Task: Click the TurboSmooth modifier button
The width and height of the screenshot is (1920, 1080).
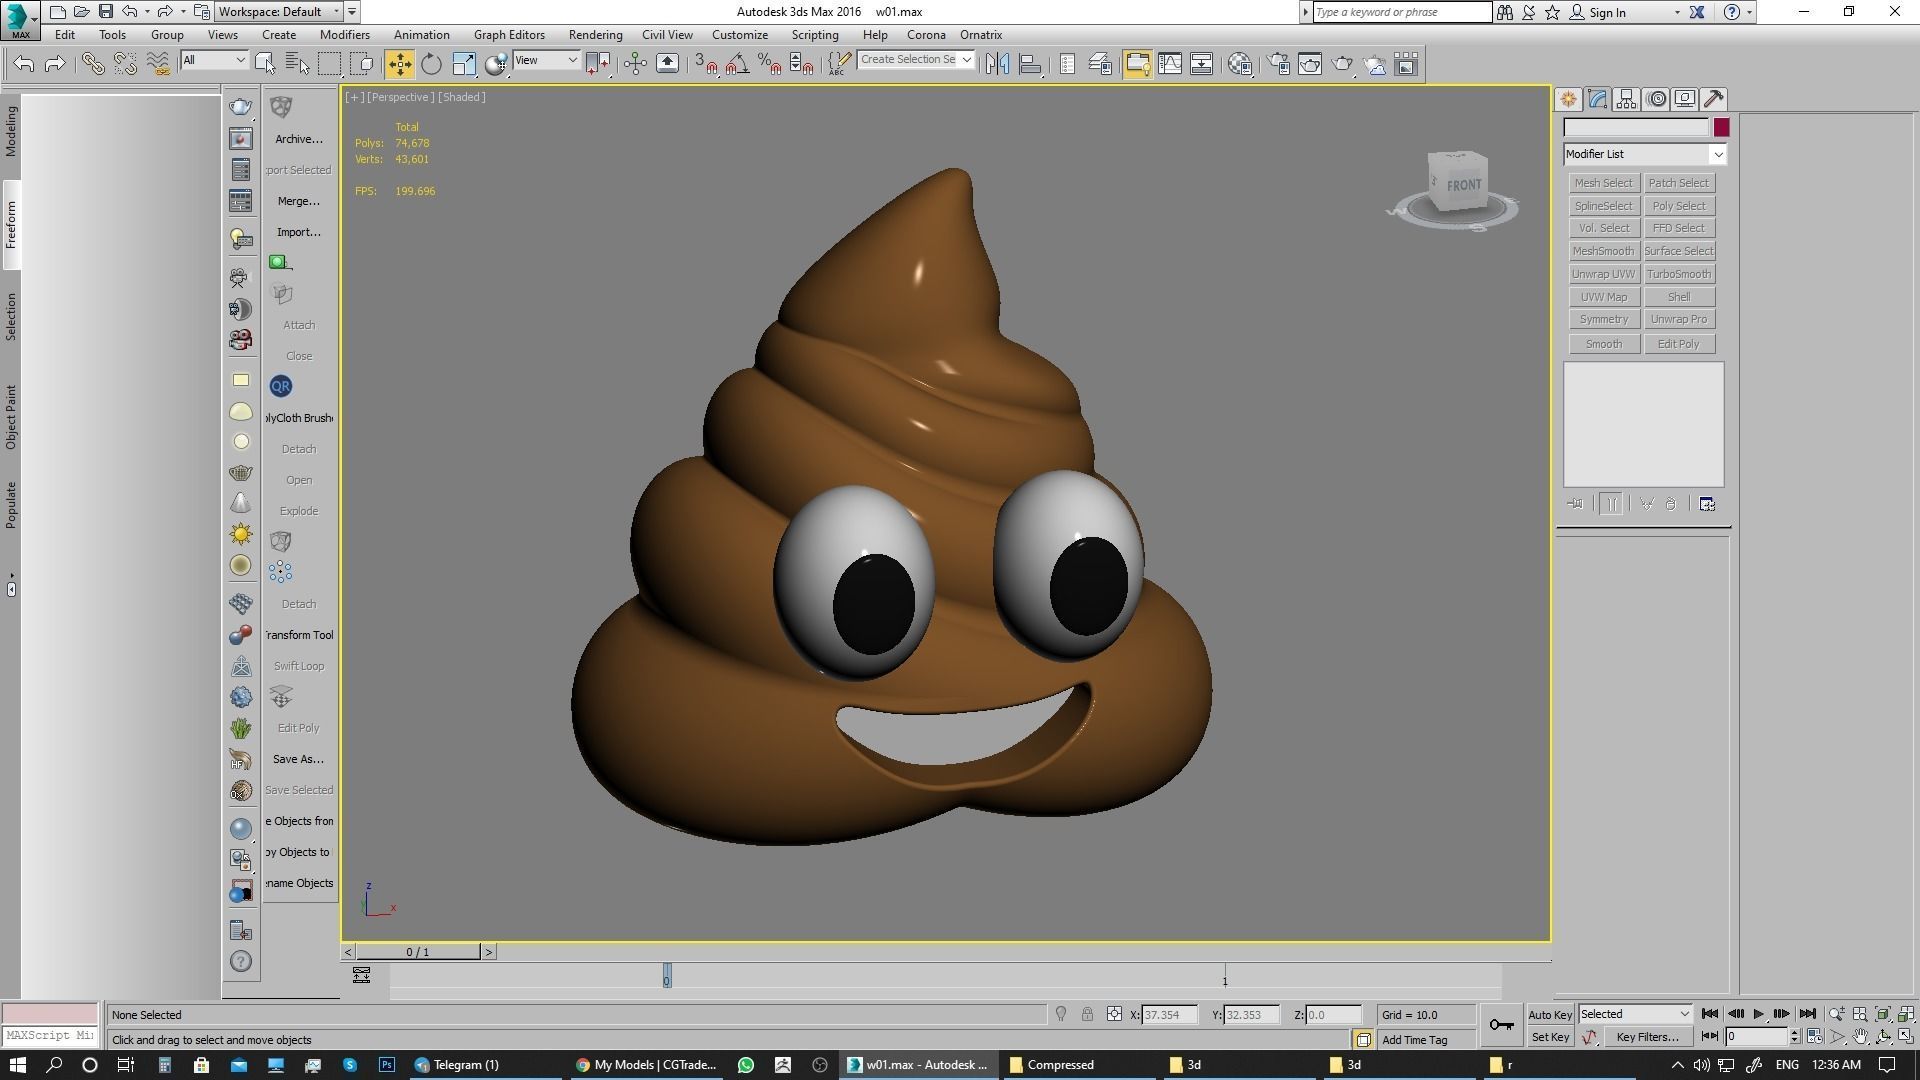Action: (1679, 274)
